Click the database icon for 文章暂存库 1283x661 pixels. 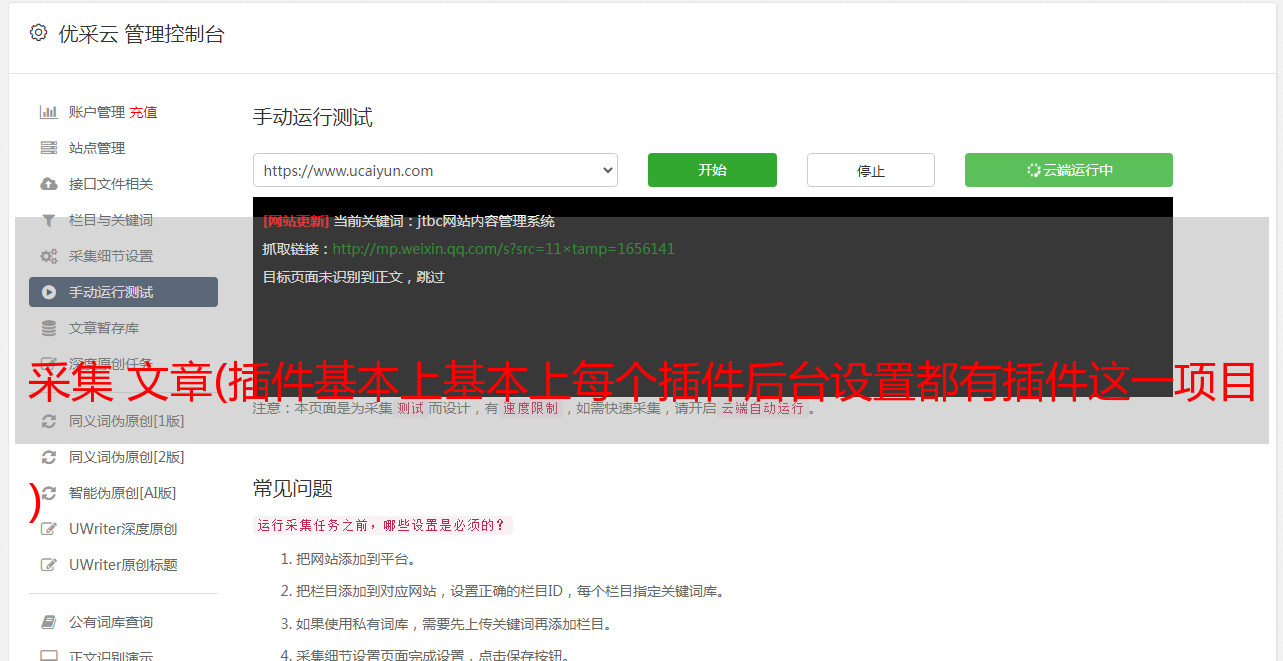pos(48,328)
